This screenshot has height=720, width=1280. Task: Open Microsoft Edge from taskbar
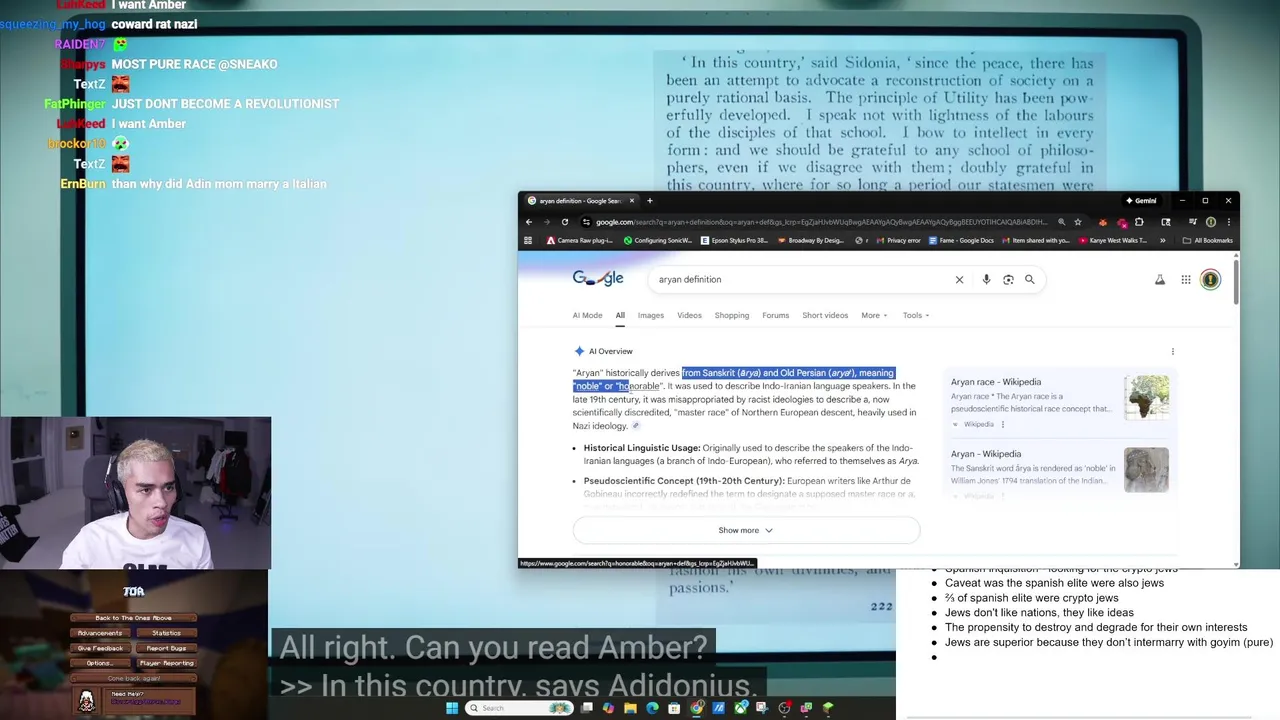[x=653, y=708]
